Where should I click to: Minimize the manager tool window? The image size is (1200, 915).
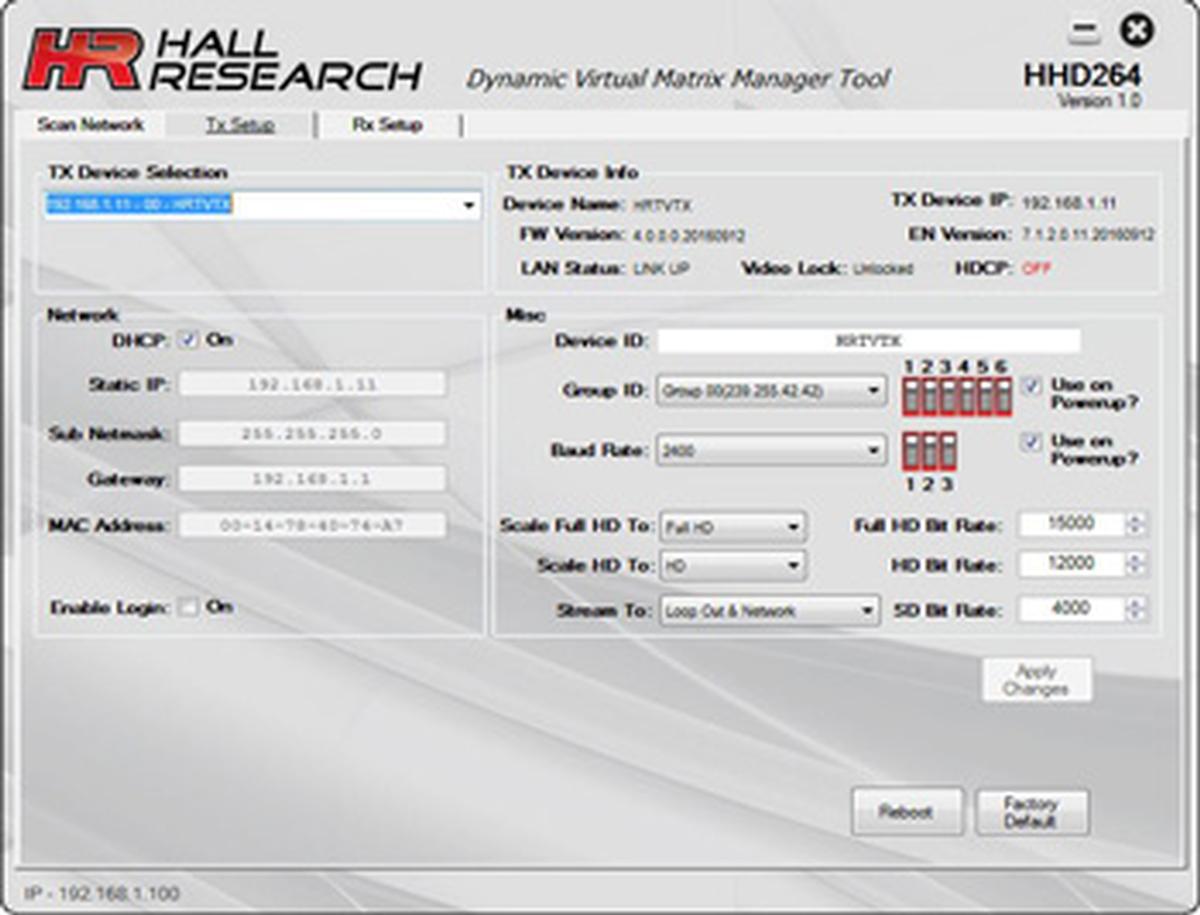(1083, 34)
